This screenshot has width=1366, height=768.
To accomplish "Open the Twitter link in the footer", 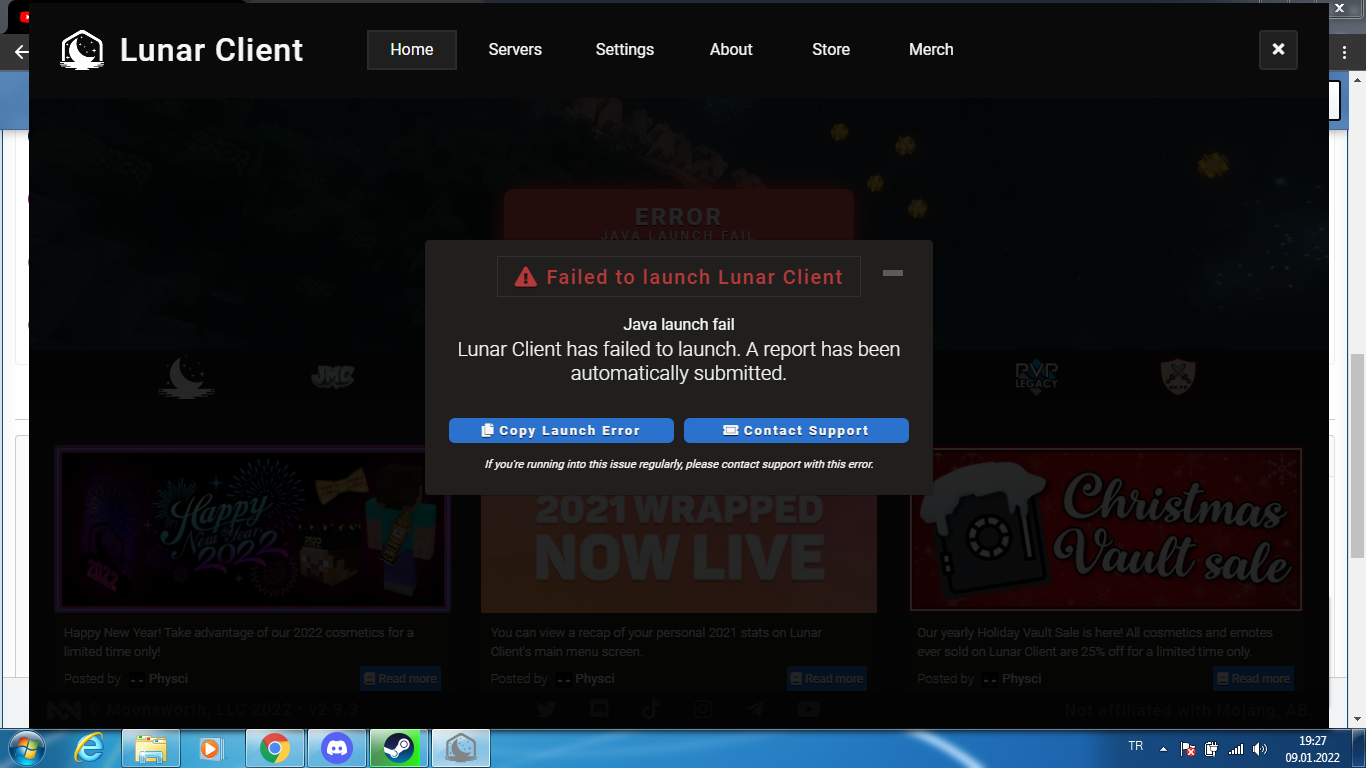I will pyautogui.click(x=546, y=709).
